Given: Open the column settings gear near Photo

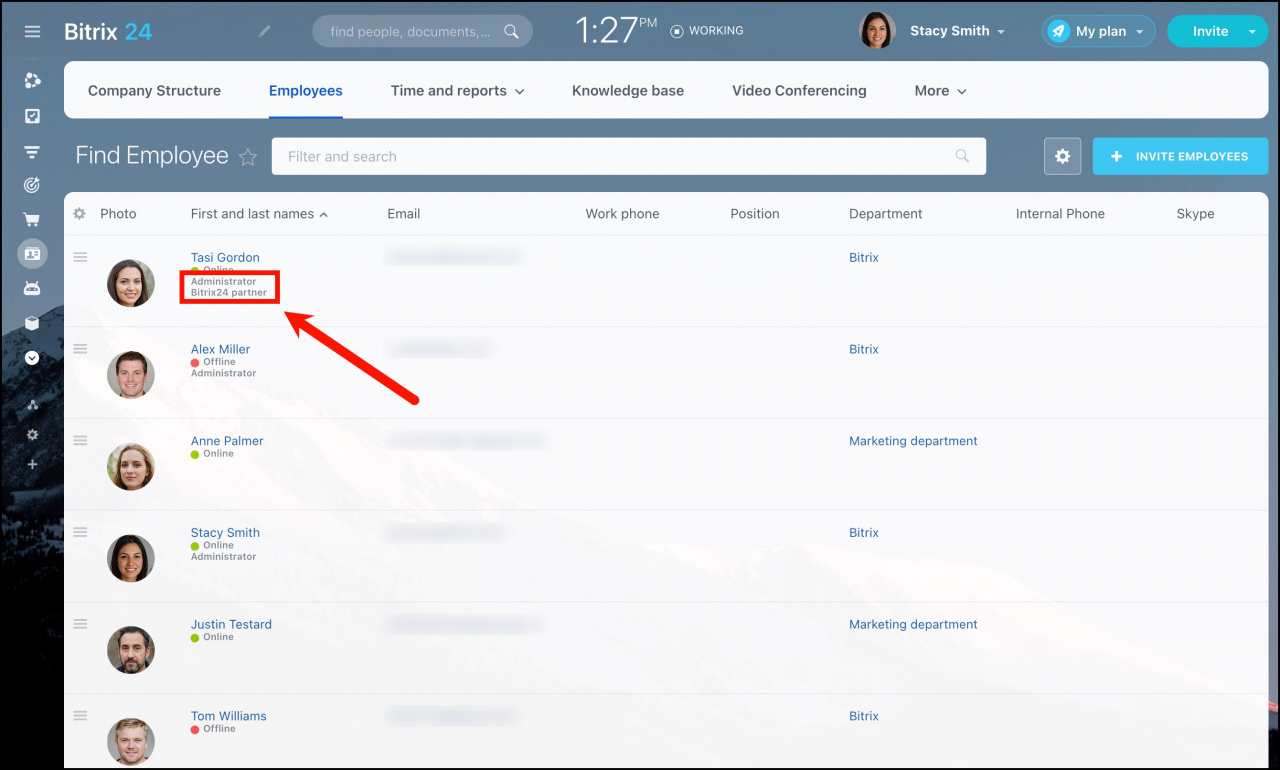Looking at the screenshot, I should point(80,214).
